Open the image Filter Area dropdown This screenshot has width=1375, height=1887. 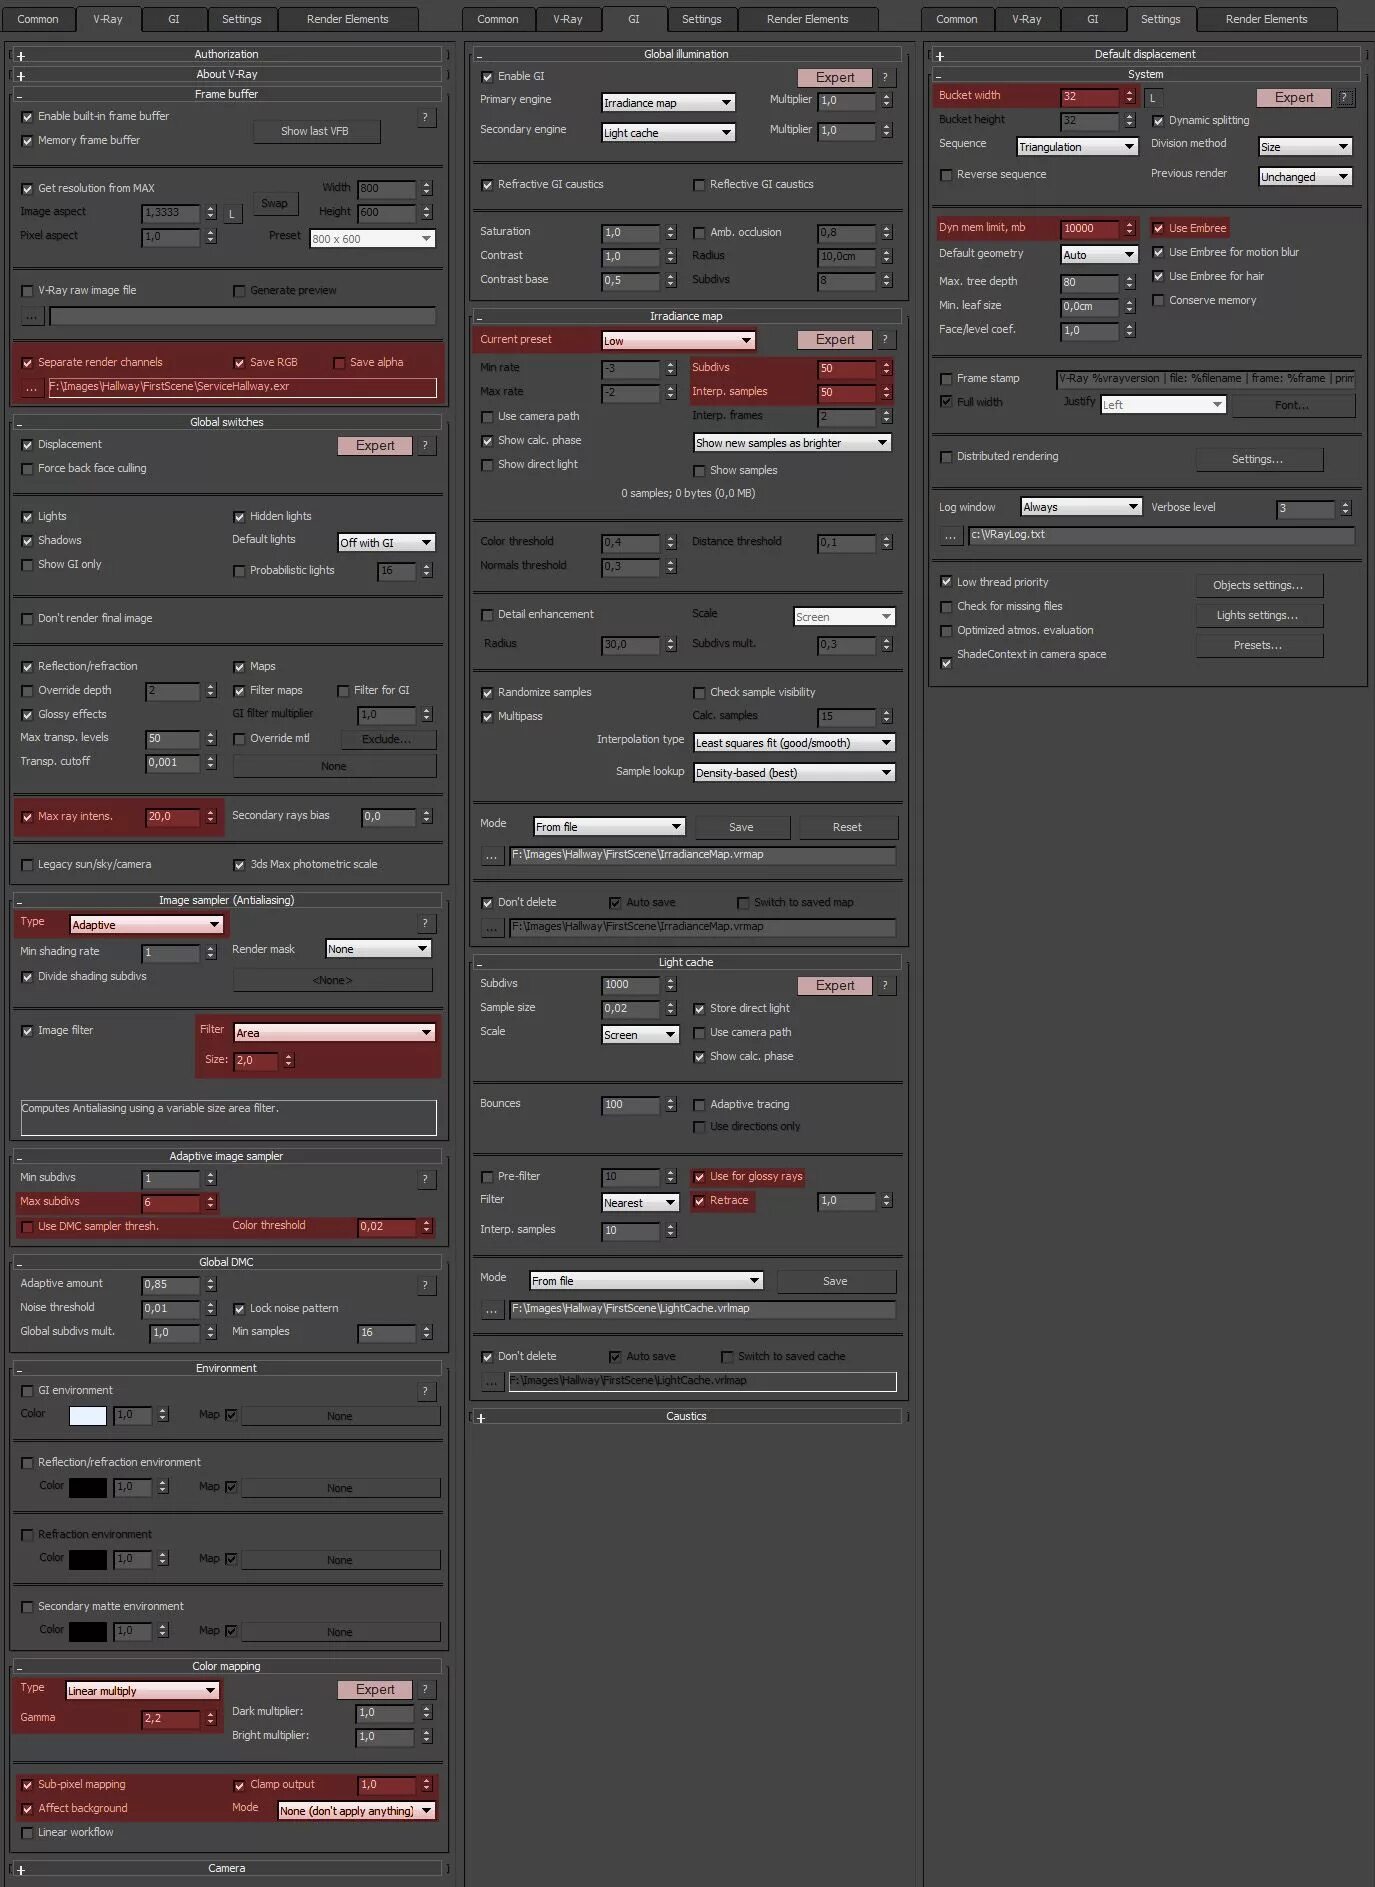coord(335,1033)
